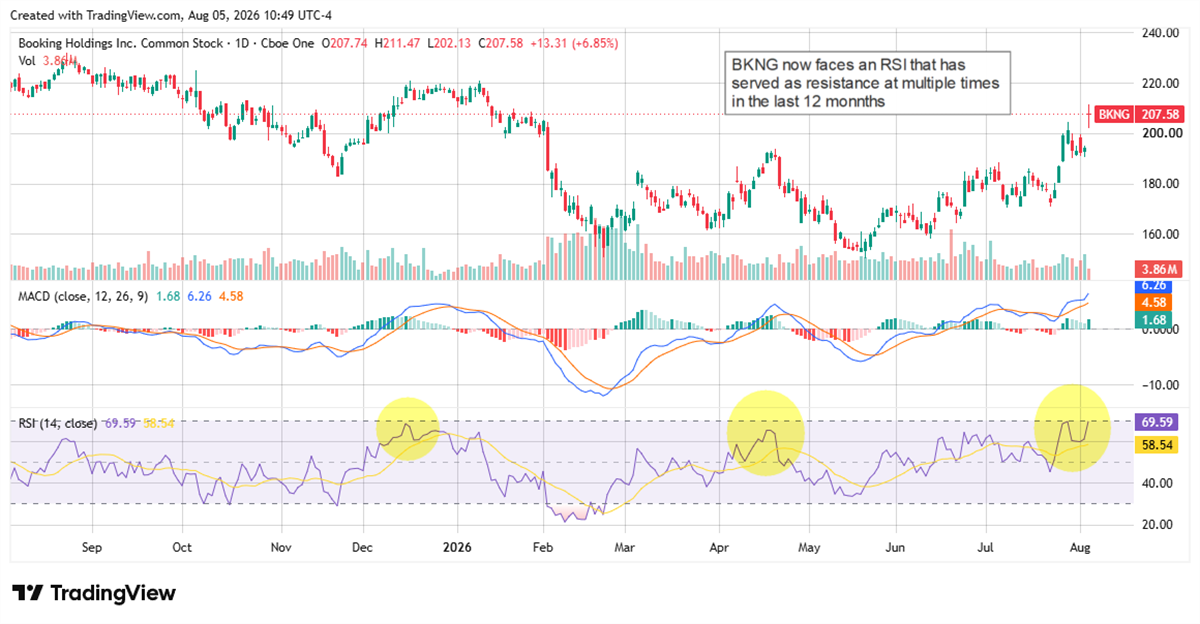Click Aug on the time axis
The image size is (1200, 624).
point(1080,548)
